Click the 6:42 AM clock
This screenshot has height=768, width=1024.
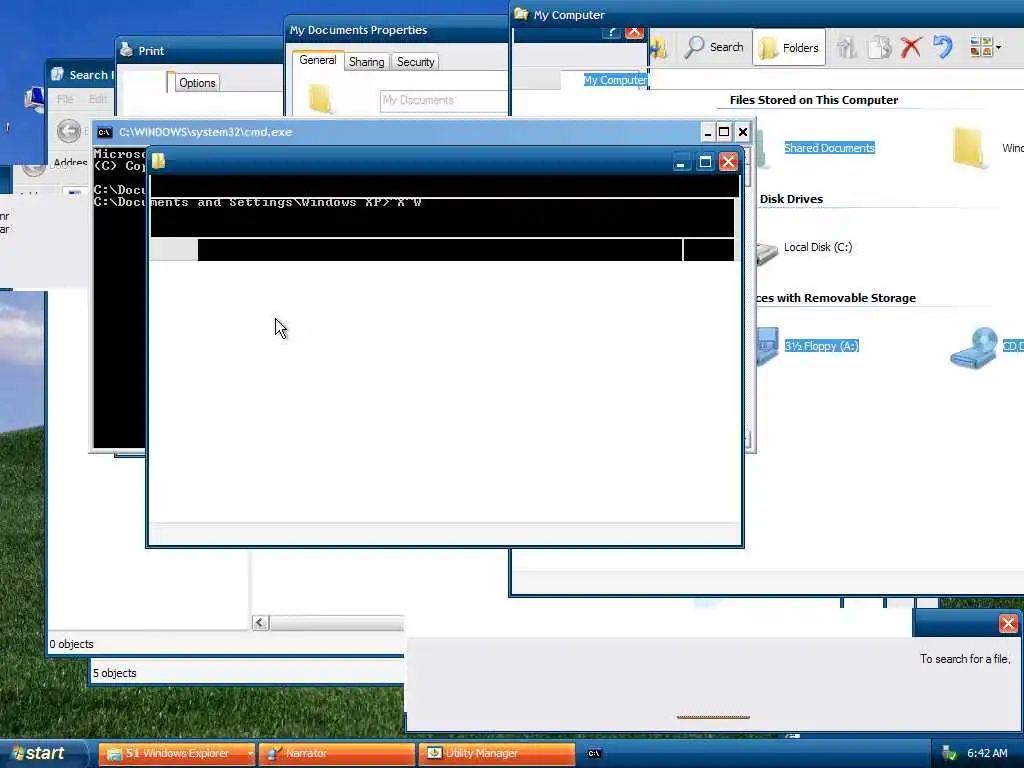987,754
